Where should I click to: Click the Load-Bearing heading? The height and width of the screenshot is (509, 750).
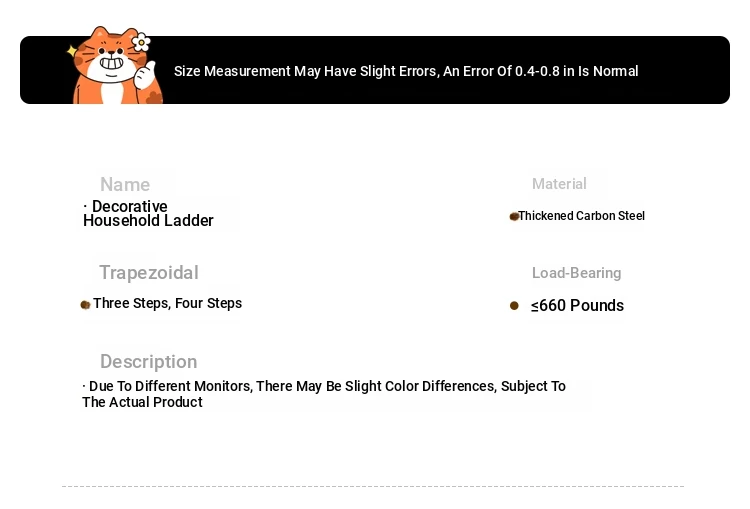576,273
